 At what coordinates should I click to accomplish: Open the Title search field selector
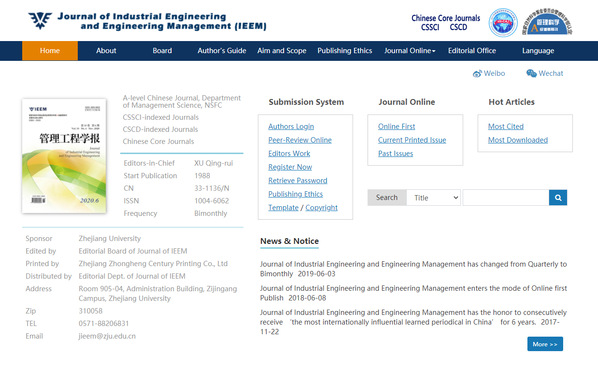tap(434, 197)
